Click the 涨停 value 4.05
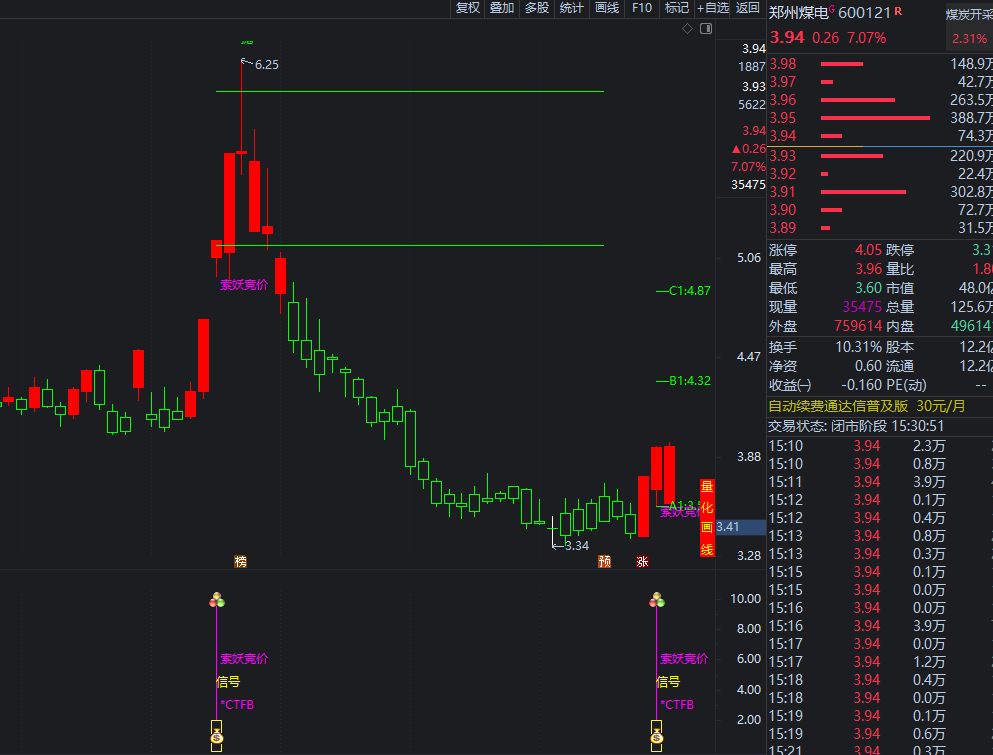Image resolution: width=993 pixels, height=755 pixels. 868,250
